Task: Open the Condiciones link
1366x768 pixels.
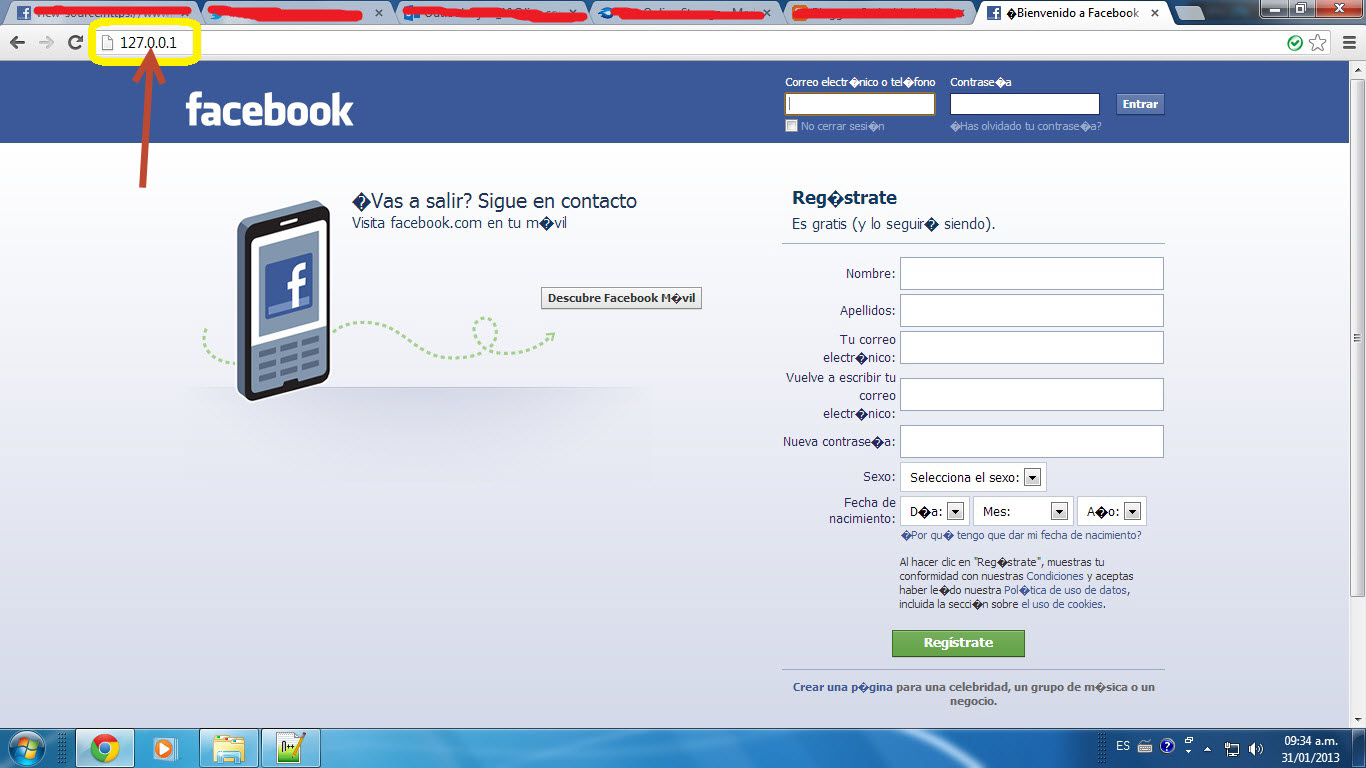Action: click(x=1055, y=576)
